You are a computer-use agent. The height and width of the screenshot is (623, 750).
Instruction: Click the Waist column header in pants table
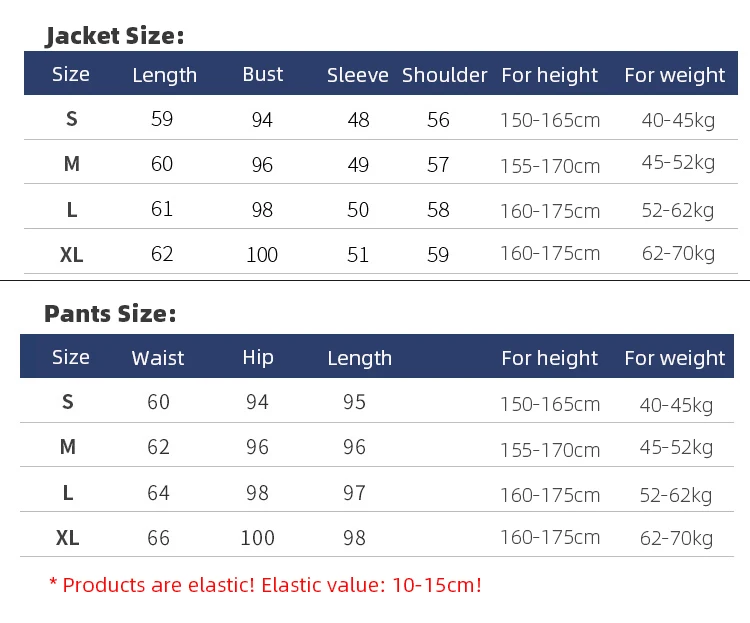158,358
